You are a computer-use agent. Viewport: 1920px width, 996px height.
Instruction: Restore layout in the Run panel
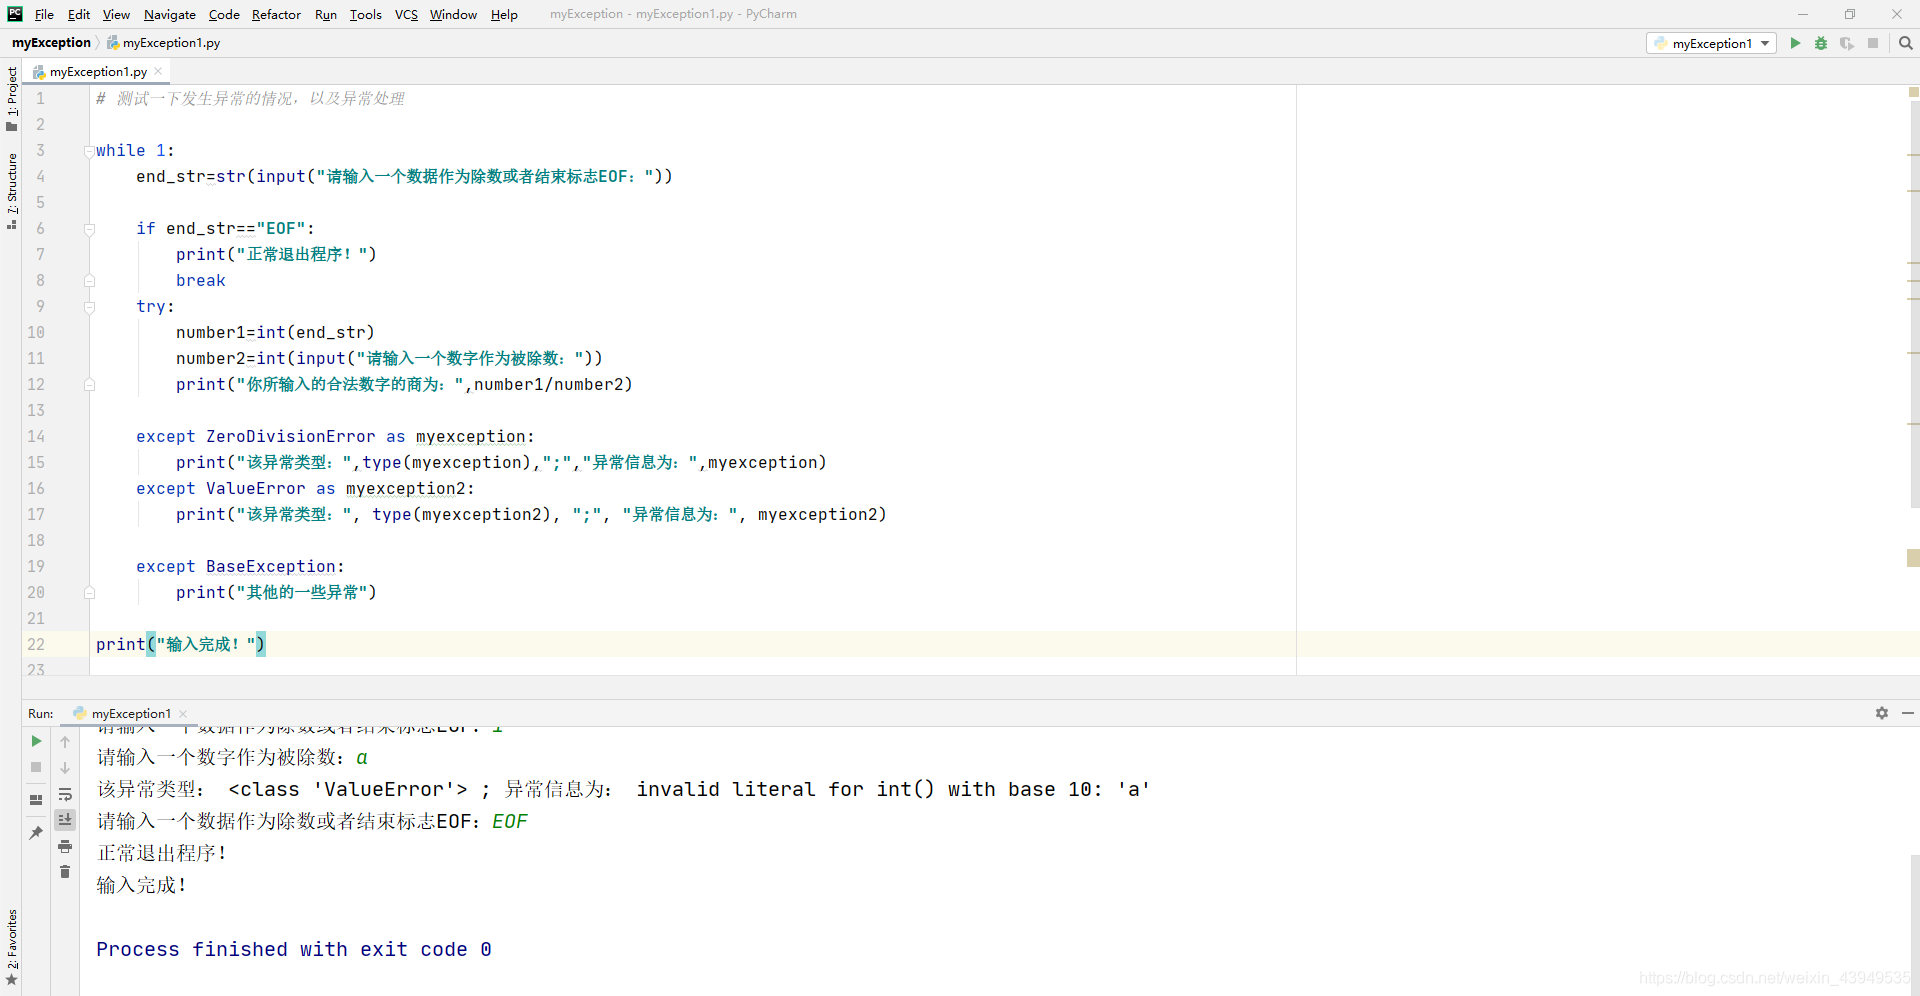36,800
